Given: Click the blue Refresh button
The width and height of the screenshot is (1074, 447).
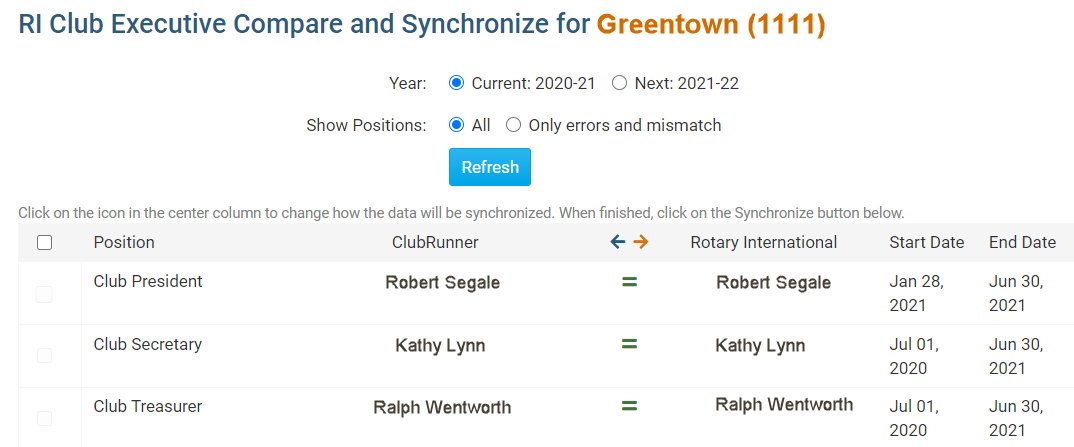Looking at the screenshot, I should pos(490,167).
